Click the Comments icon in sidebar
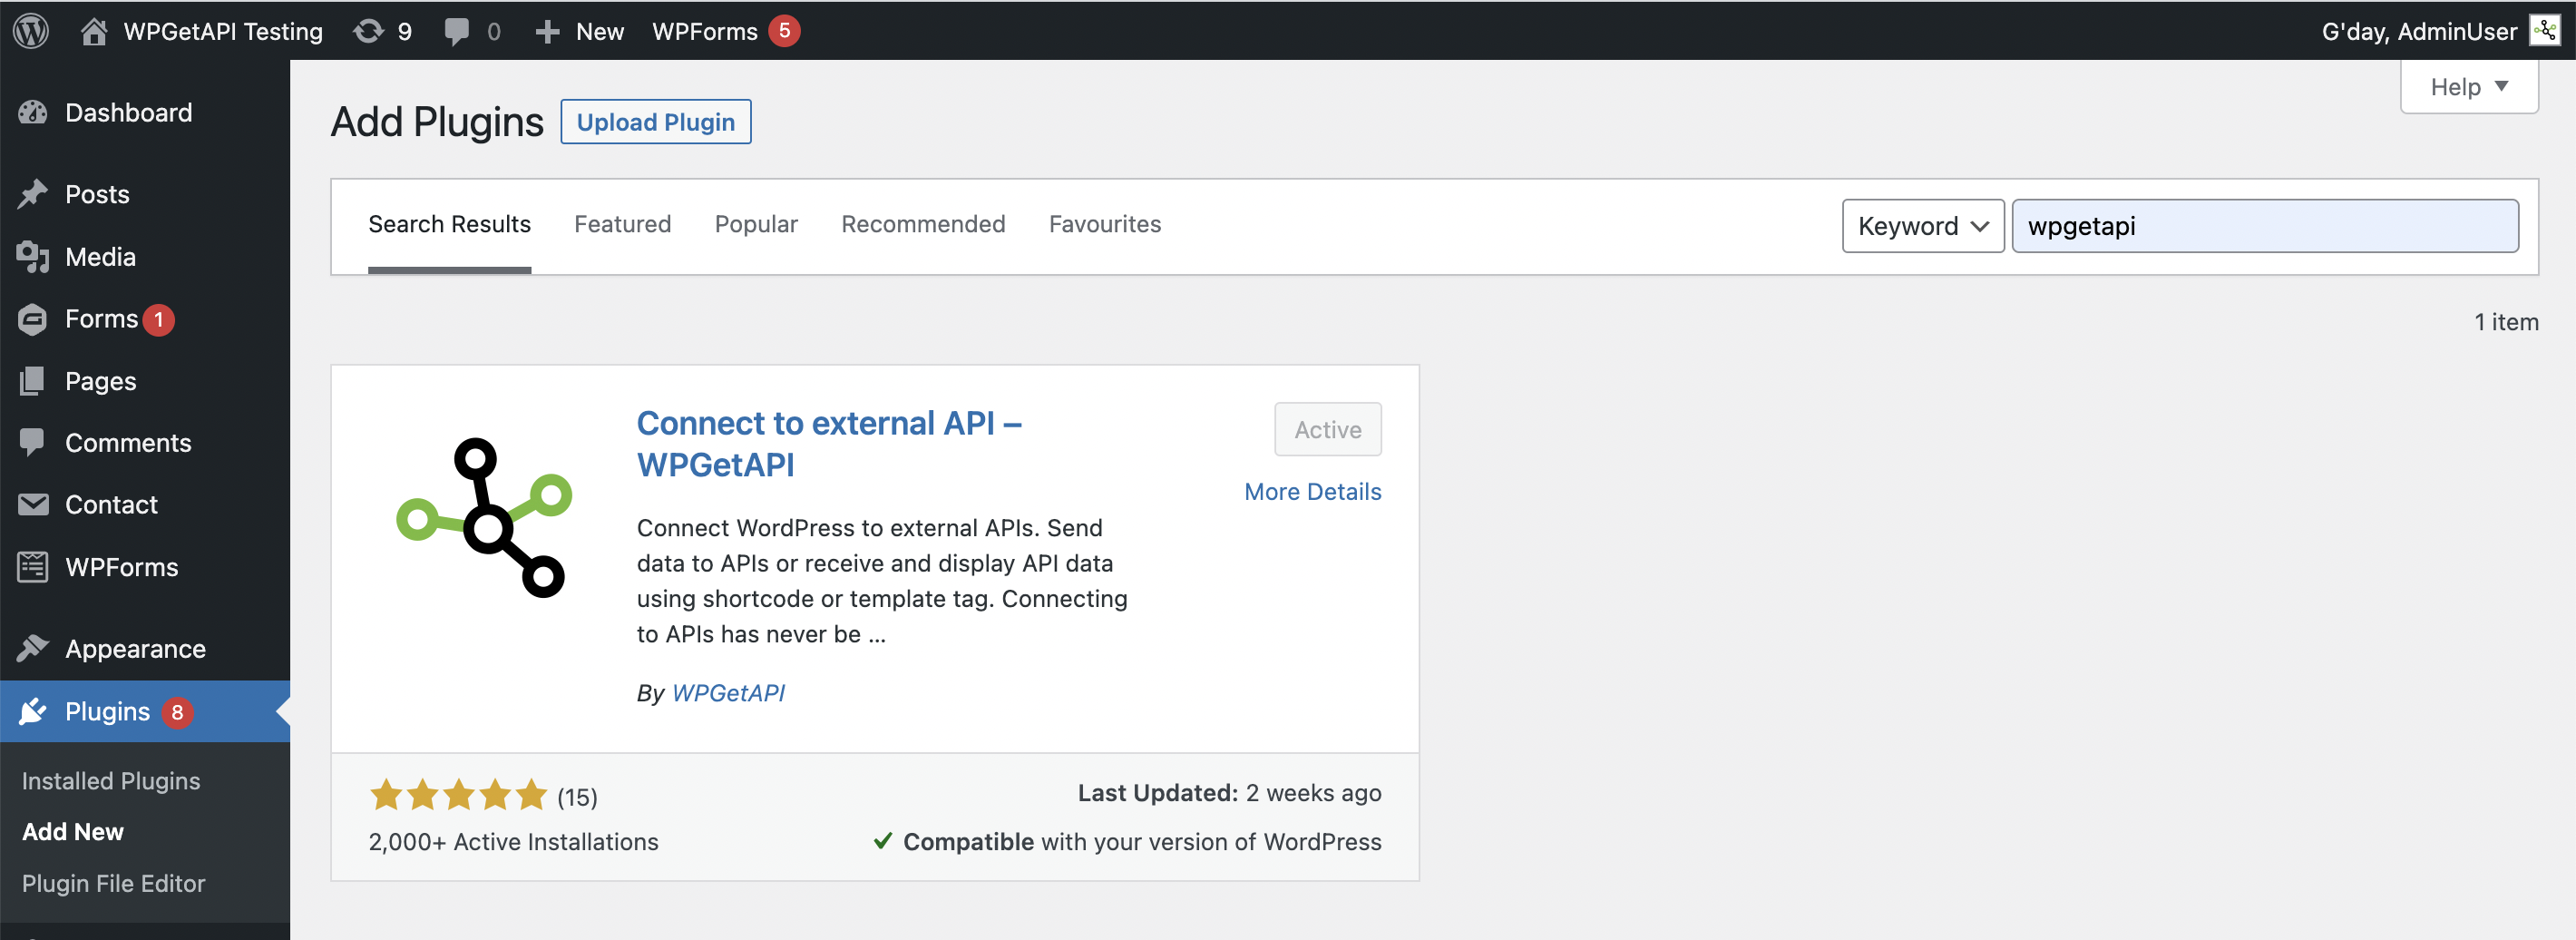 33,442
